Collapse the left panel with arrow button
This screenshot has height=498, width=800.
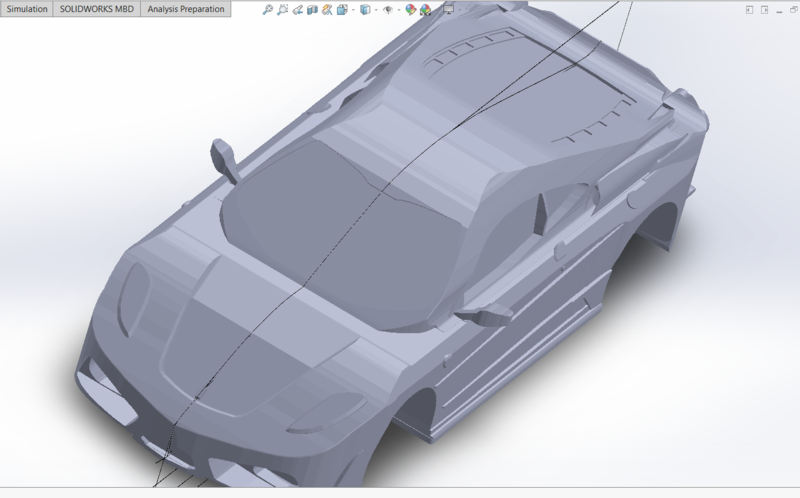pyautogui.click(x=749, y=10)
